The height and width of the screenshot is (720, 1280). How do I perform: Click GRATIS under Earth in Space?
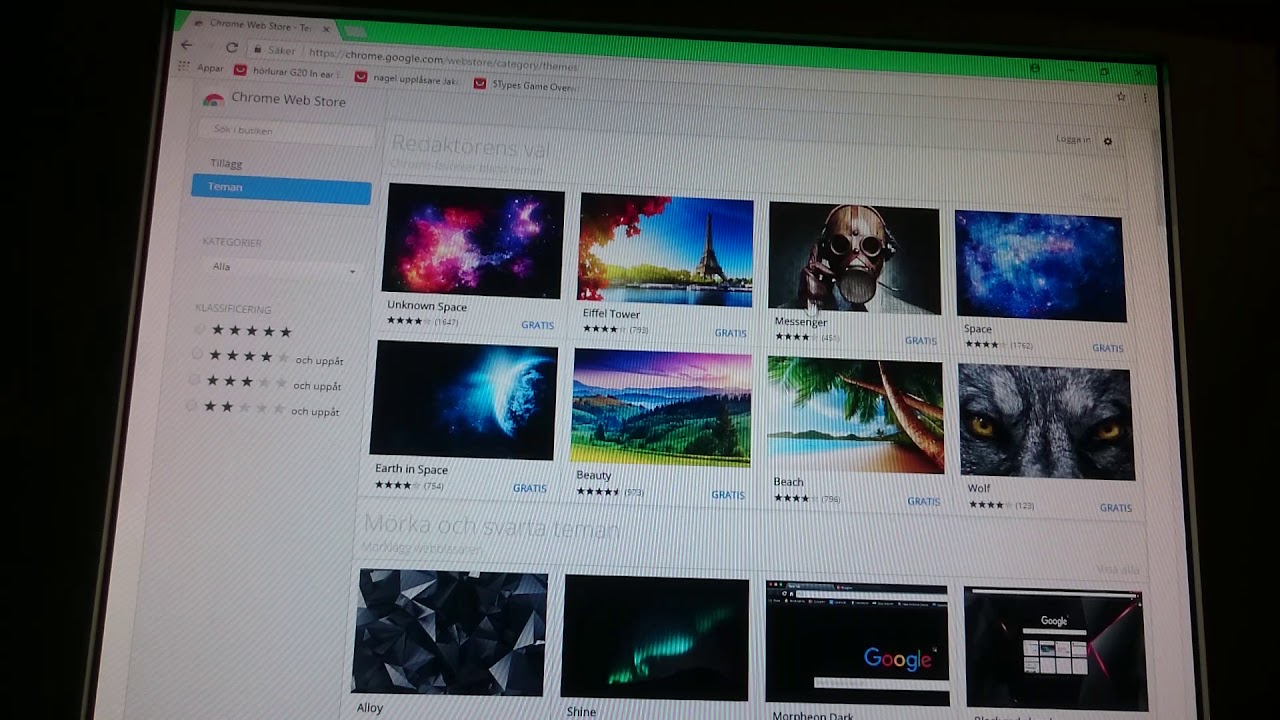pos(530,488)
